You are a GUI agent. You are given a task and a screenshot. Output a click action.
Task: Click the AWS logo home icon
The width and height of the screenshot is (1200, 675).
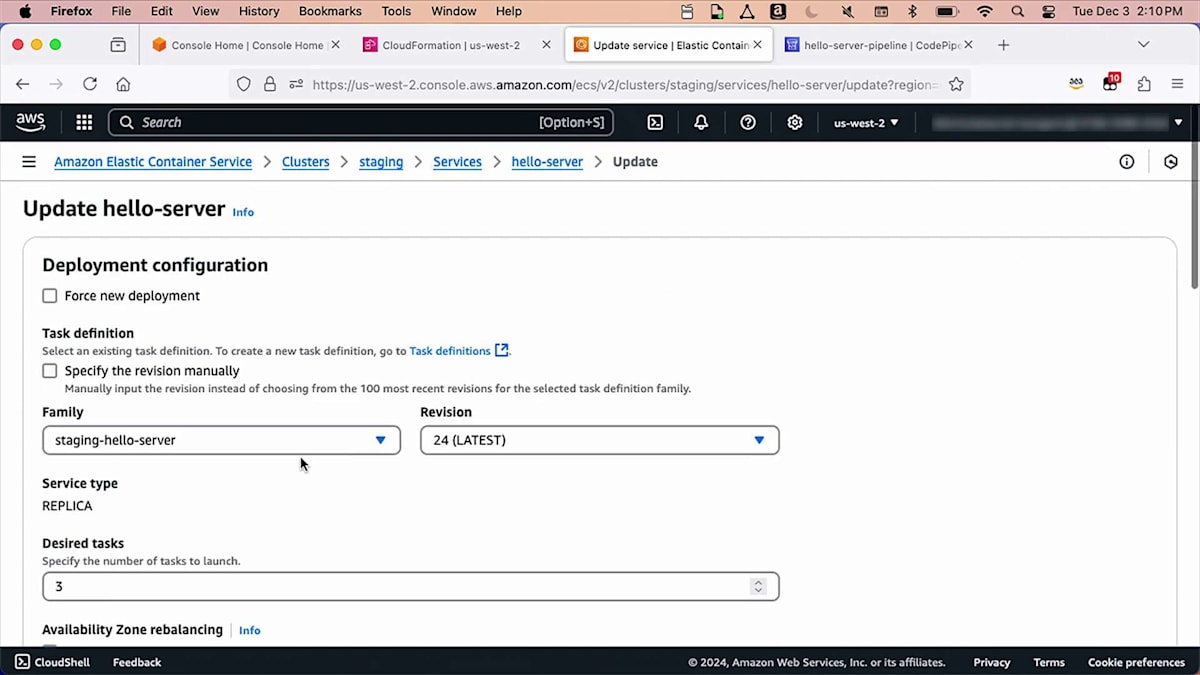[x=30, y=122]
